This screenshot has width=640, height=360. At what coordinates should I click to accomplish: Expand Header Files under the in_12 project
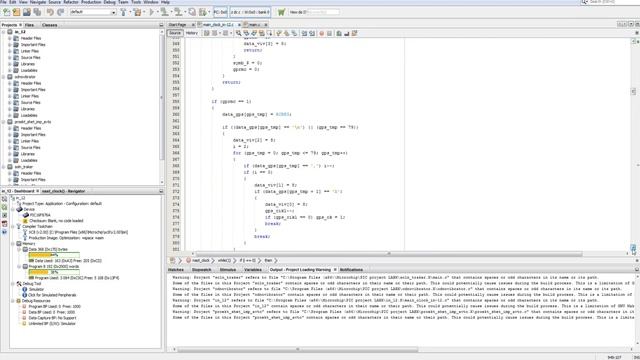pos(10,38)
